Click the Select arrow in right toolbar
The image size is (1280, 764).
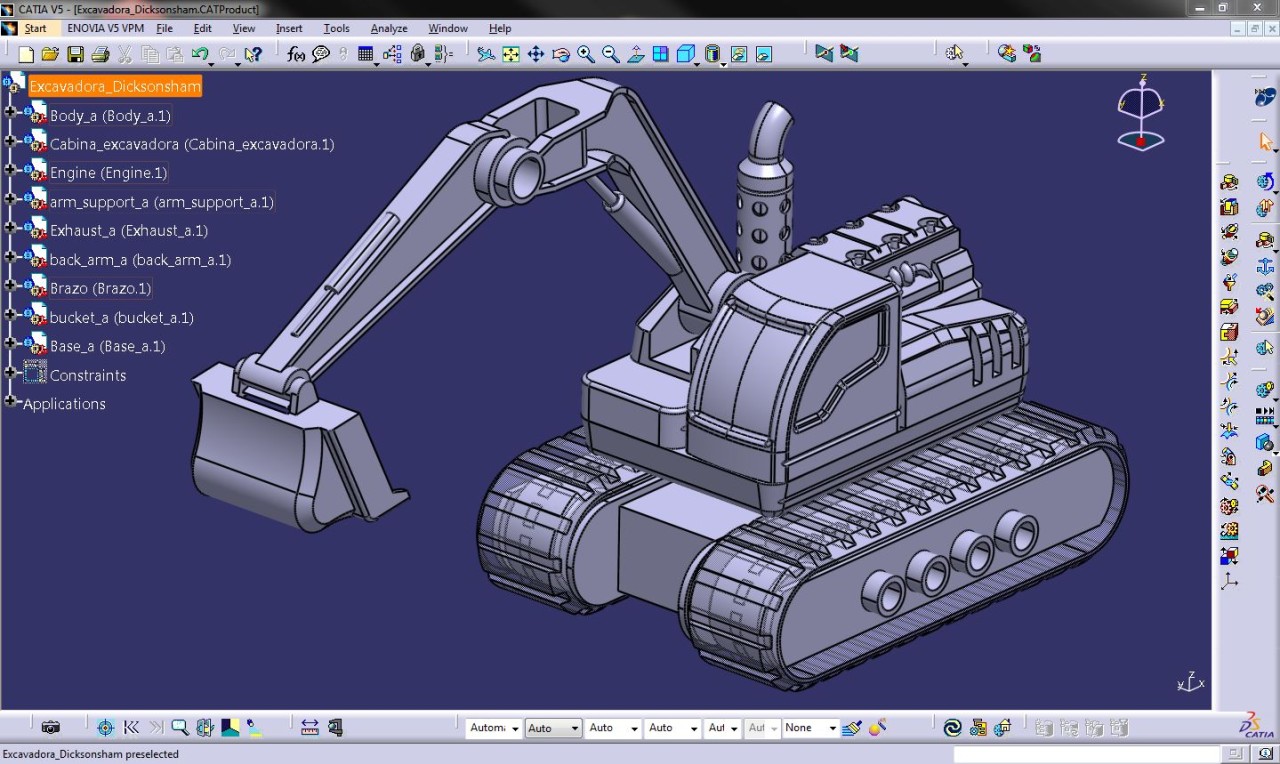coord(1265,143)
